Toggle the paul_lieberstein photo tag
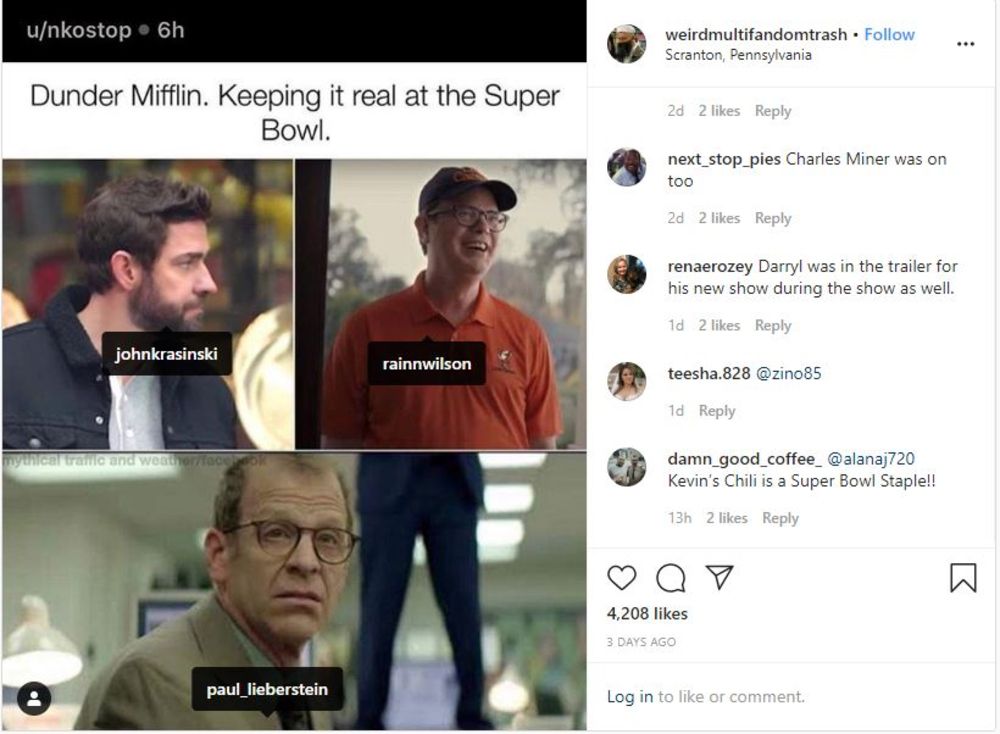 click(269, 689)
